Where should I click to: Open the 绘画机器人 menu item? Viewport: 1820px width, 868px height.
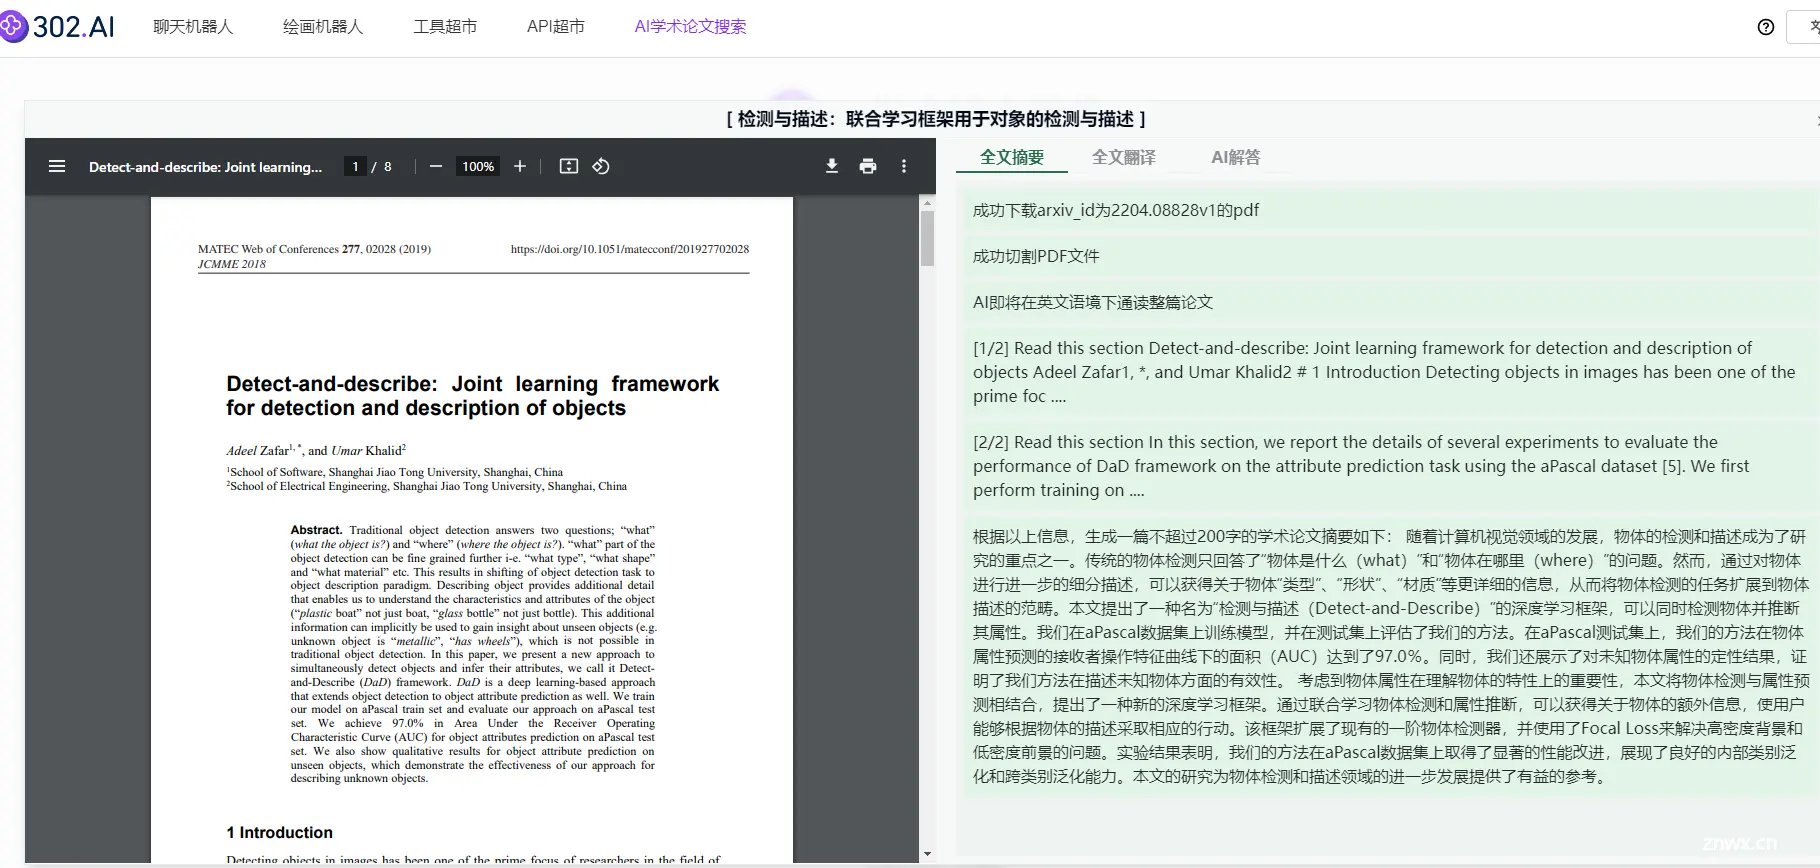(323, 27)
